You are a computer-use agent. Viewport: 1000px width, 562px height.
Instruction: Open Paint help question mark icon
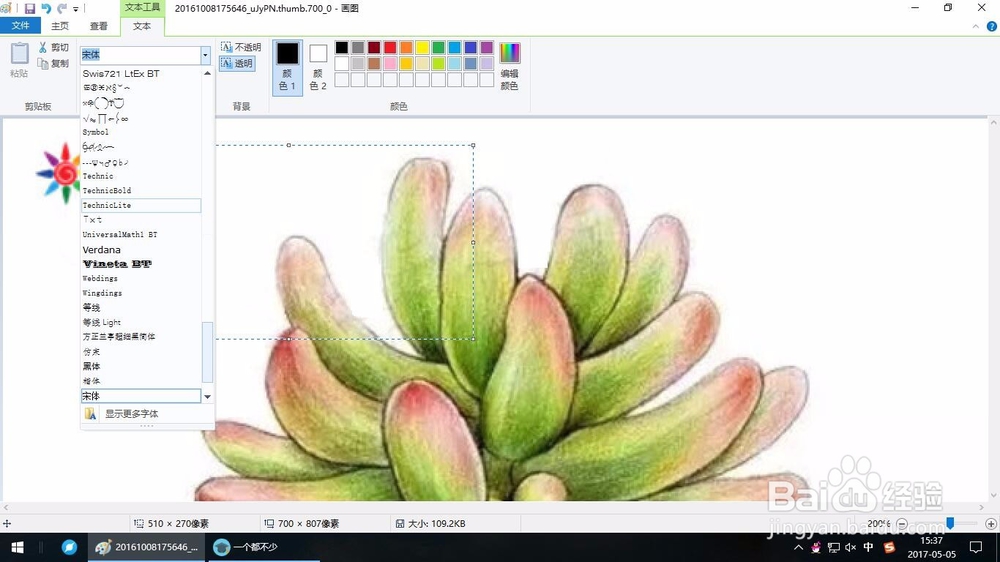tap(992, 26)
